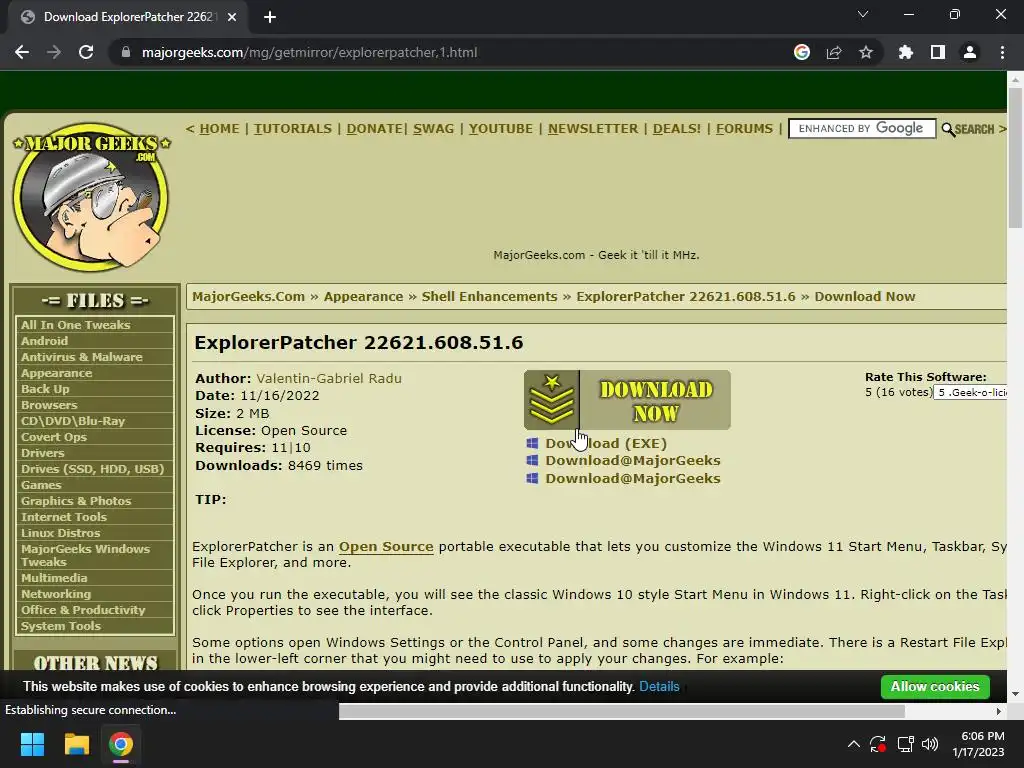Open the Extensions puzzle icon
This screenshot has height=768, width=1024.
[x=905, y=52]
